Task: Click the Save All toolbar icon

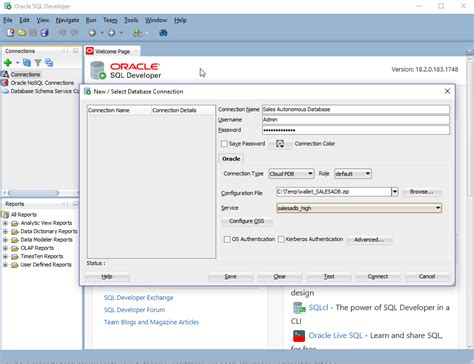Action: tap(44, 33)
